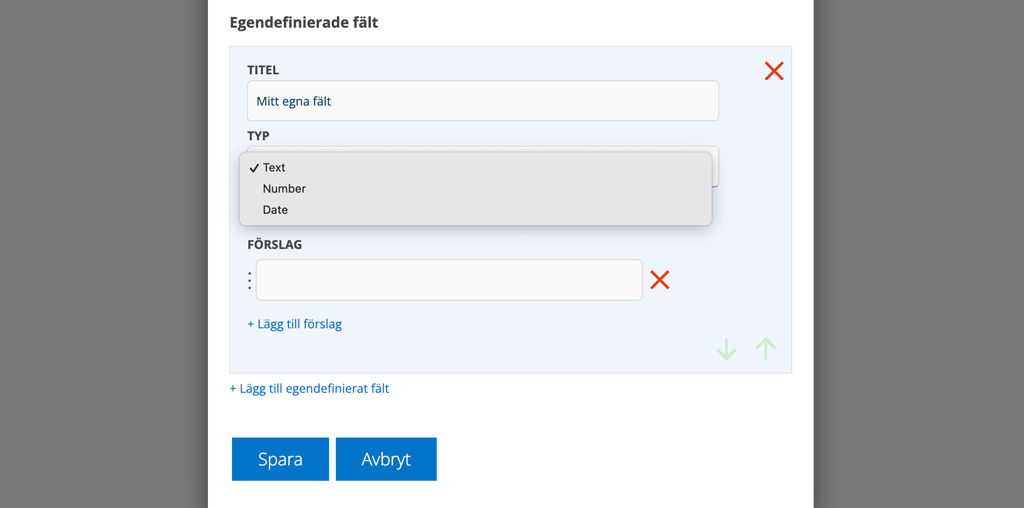Delete the Förslag suggestion row
This screenshot has width=1024, height=508.
pyautogui.click(x=660, y=280)
